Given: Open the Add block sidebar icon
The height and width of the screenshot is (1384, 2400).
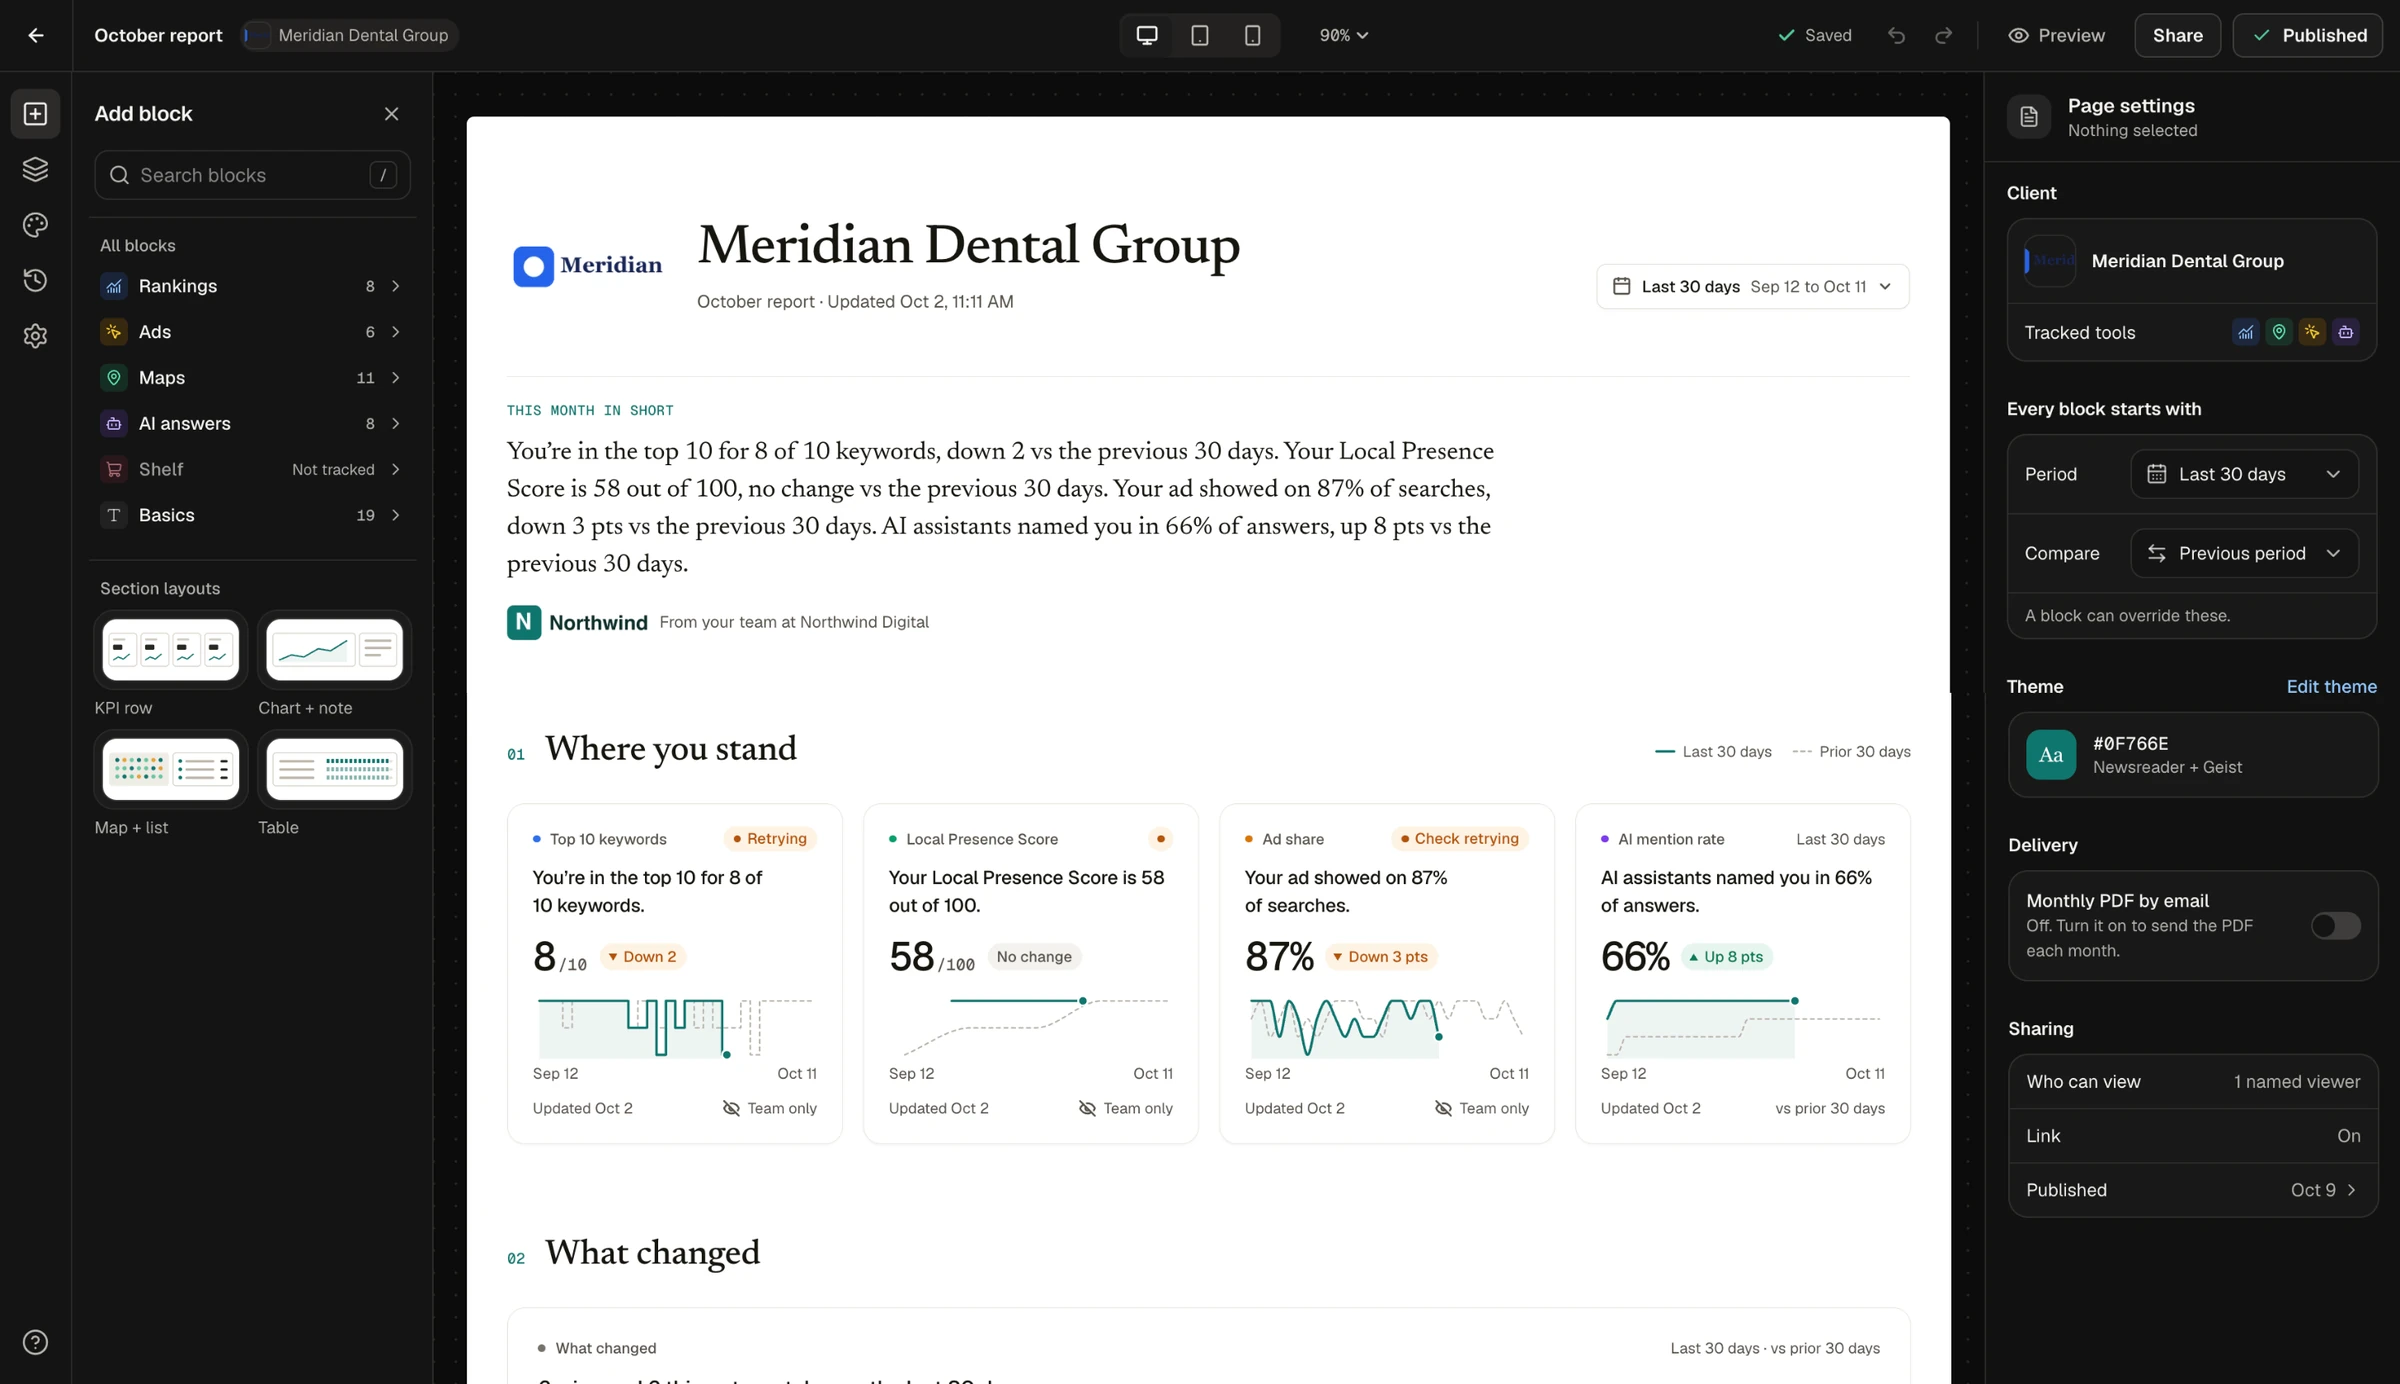Looking at the screenshot, I should coord(35,114).
